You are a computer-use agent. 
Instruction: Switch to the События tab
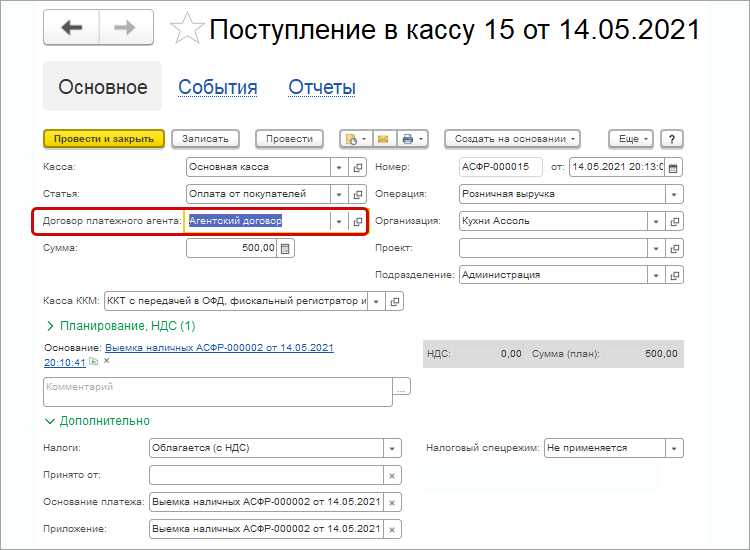[218, 88]
